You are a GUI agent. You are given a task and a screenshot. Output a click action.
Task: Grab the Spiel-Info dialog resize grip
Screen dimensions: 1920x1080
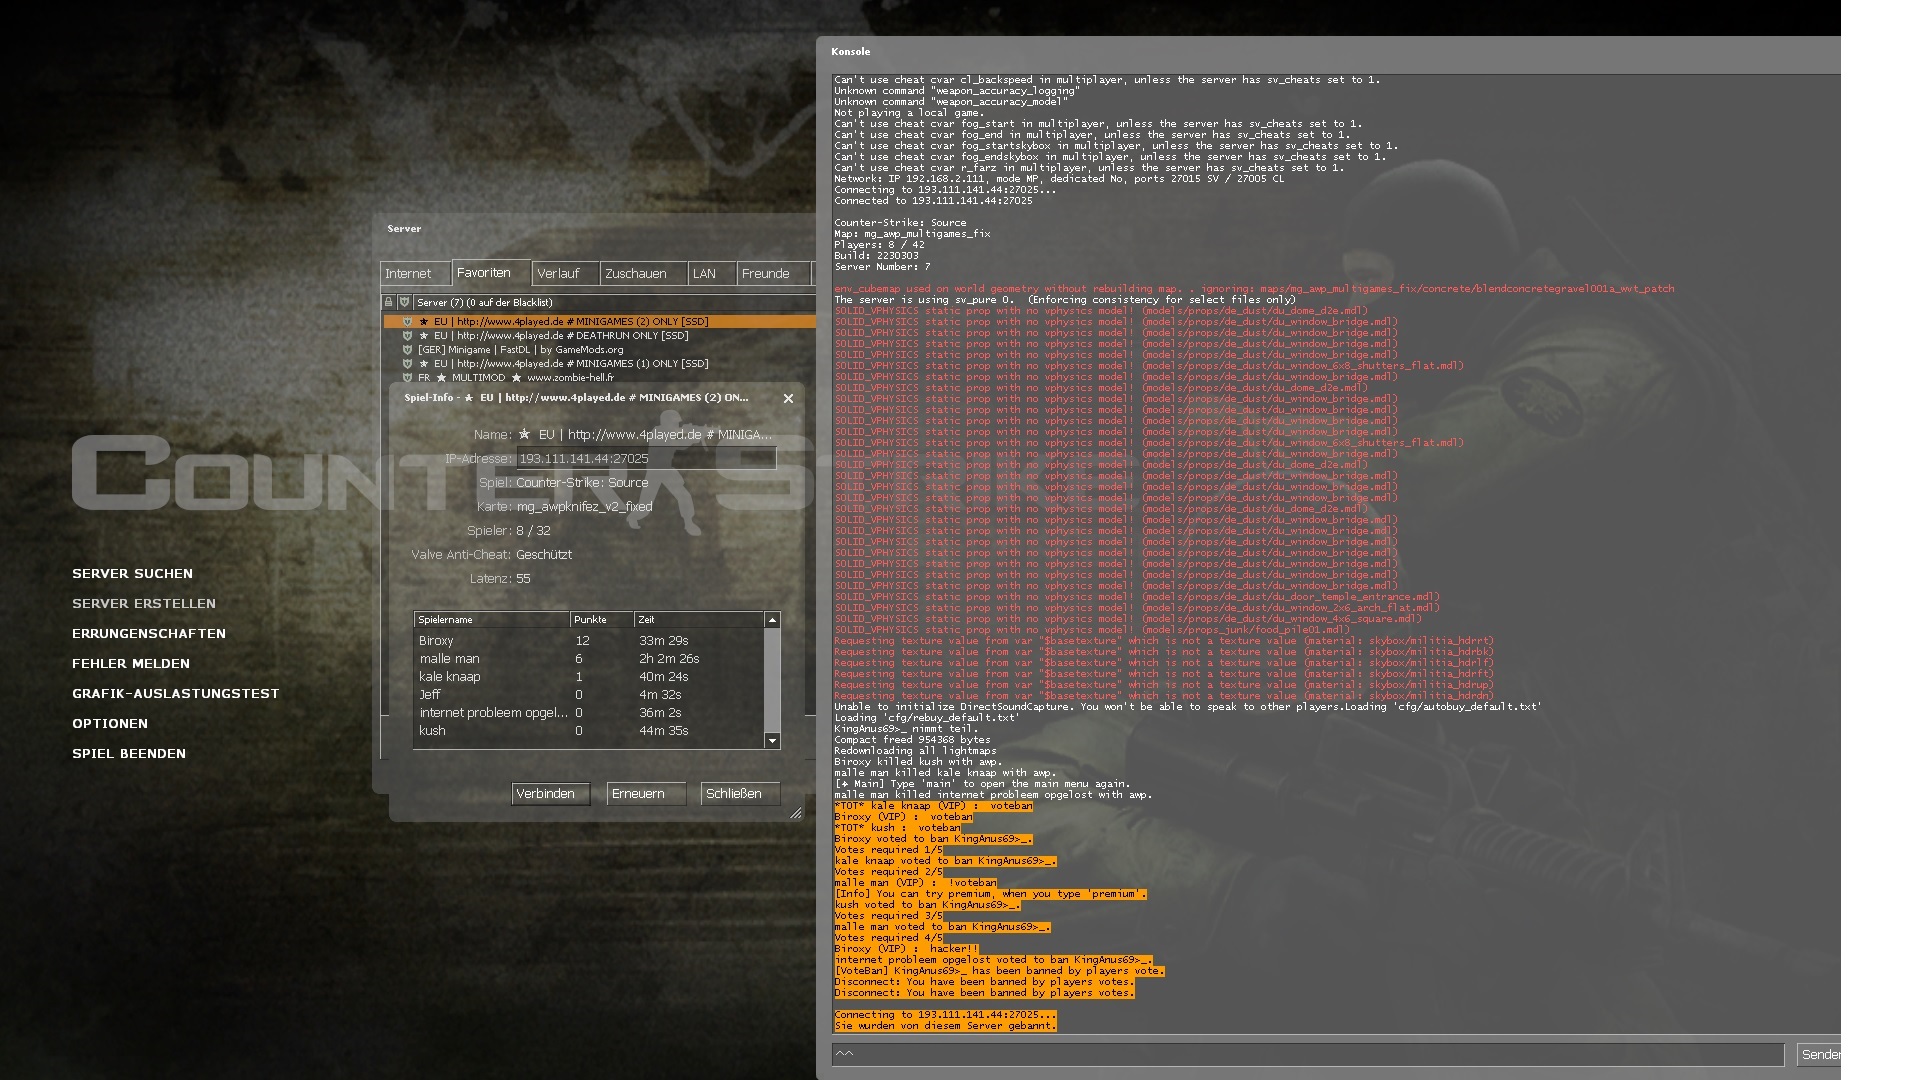click(x=796, y=813)
